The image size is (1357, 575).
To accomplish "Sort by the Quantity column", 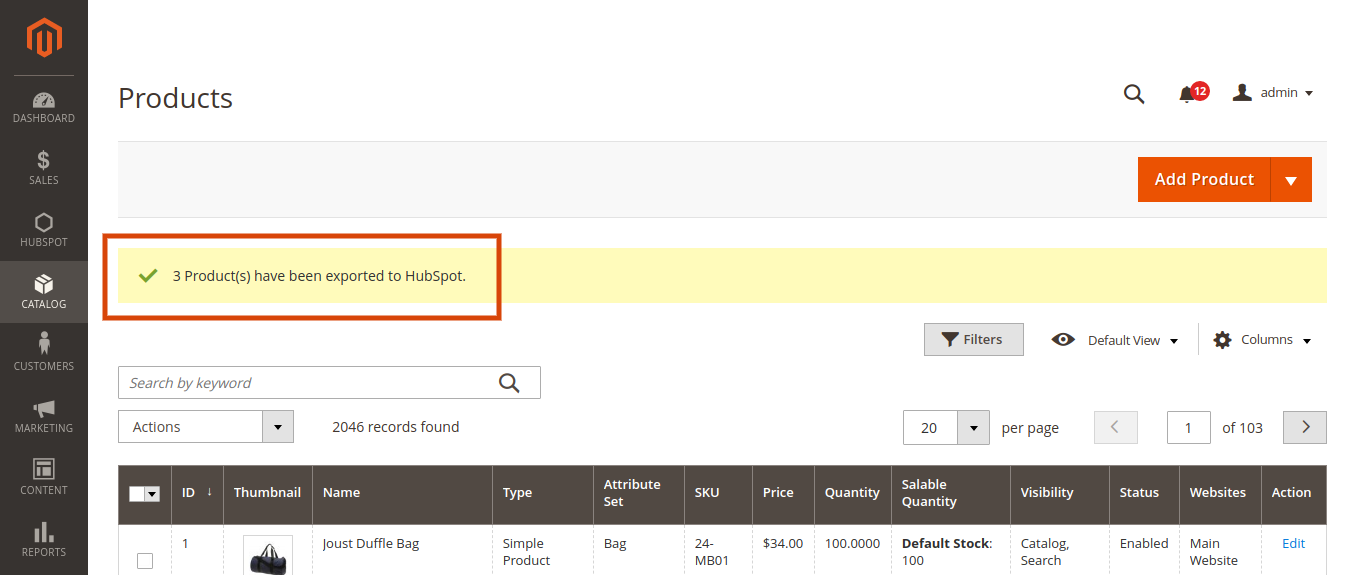I will (852, 493).
